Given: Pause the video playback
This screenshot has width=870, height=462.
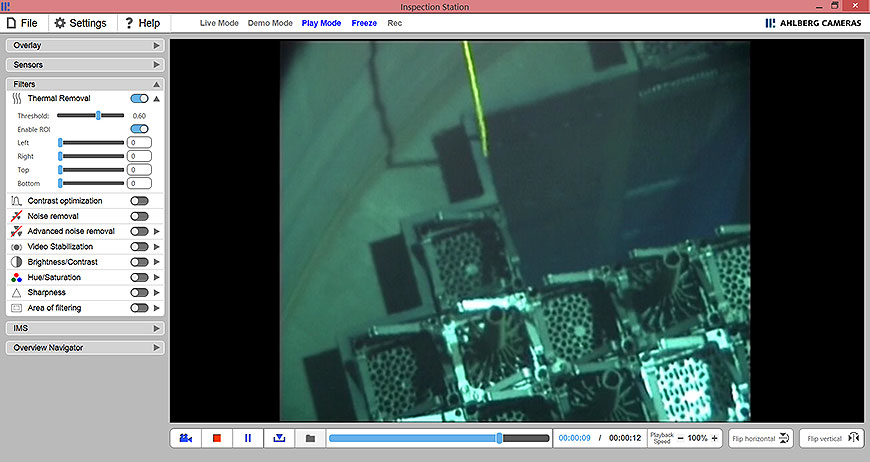Looking at the screenshot, I should [248, 438].
